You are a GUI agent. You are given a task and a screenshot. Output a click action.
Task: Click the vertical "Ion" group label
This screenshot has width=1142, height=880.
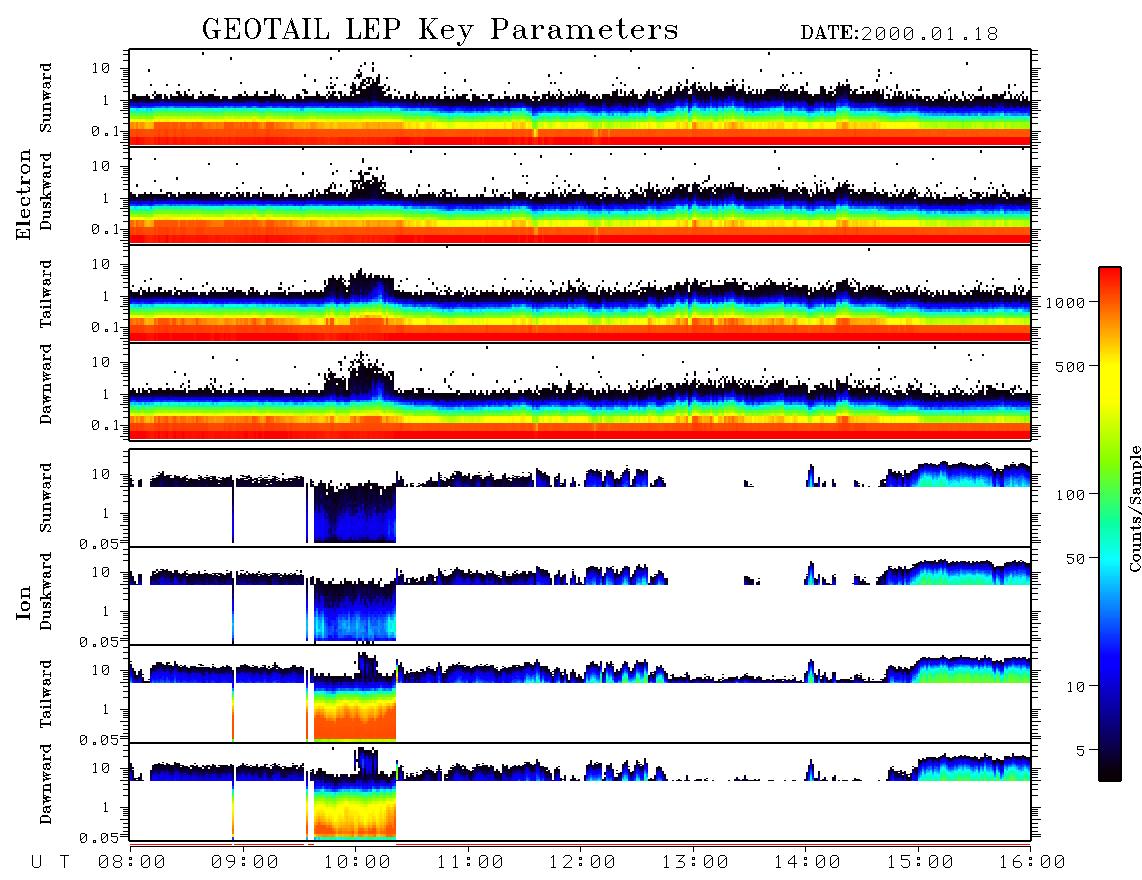coord(23,602)
